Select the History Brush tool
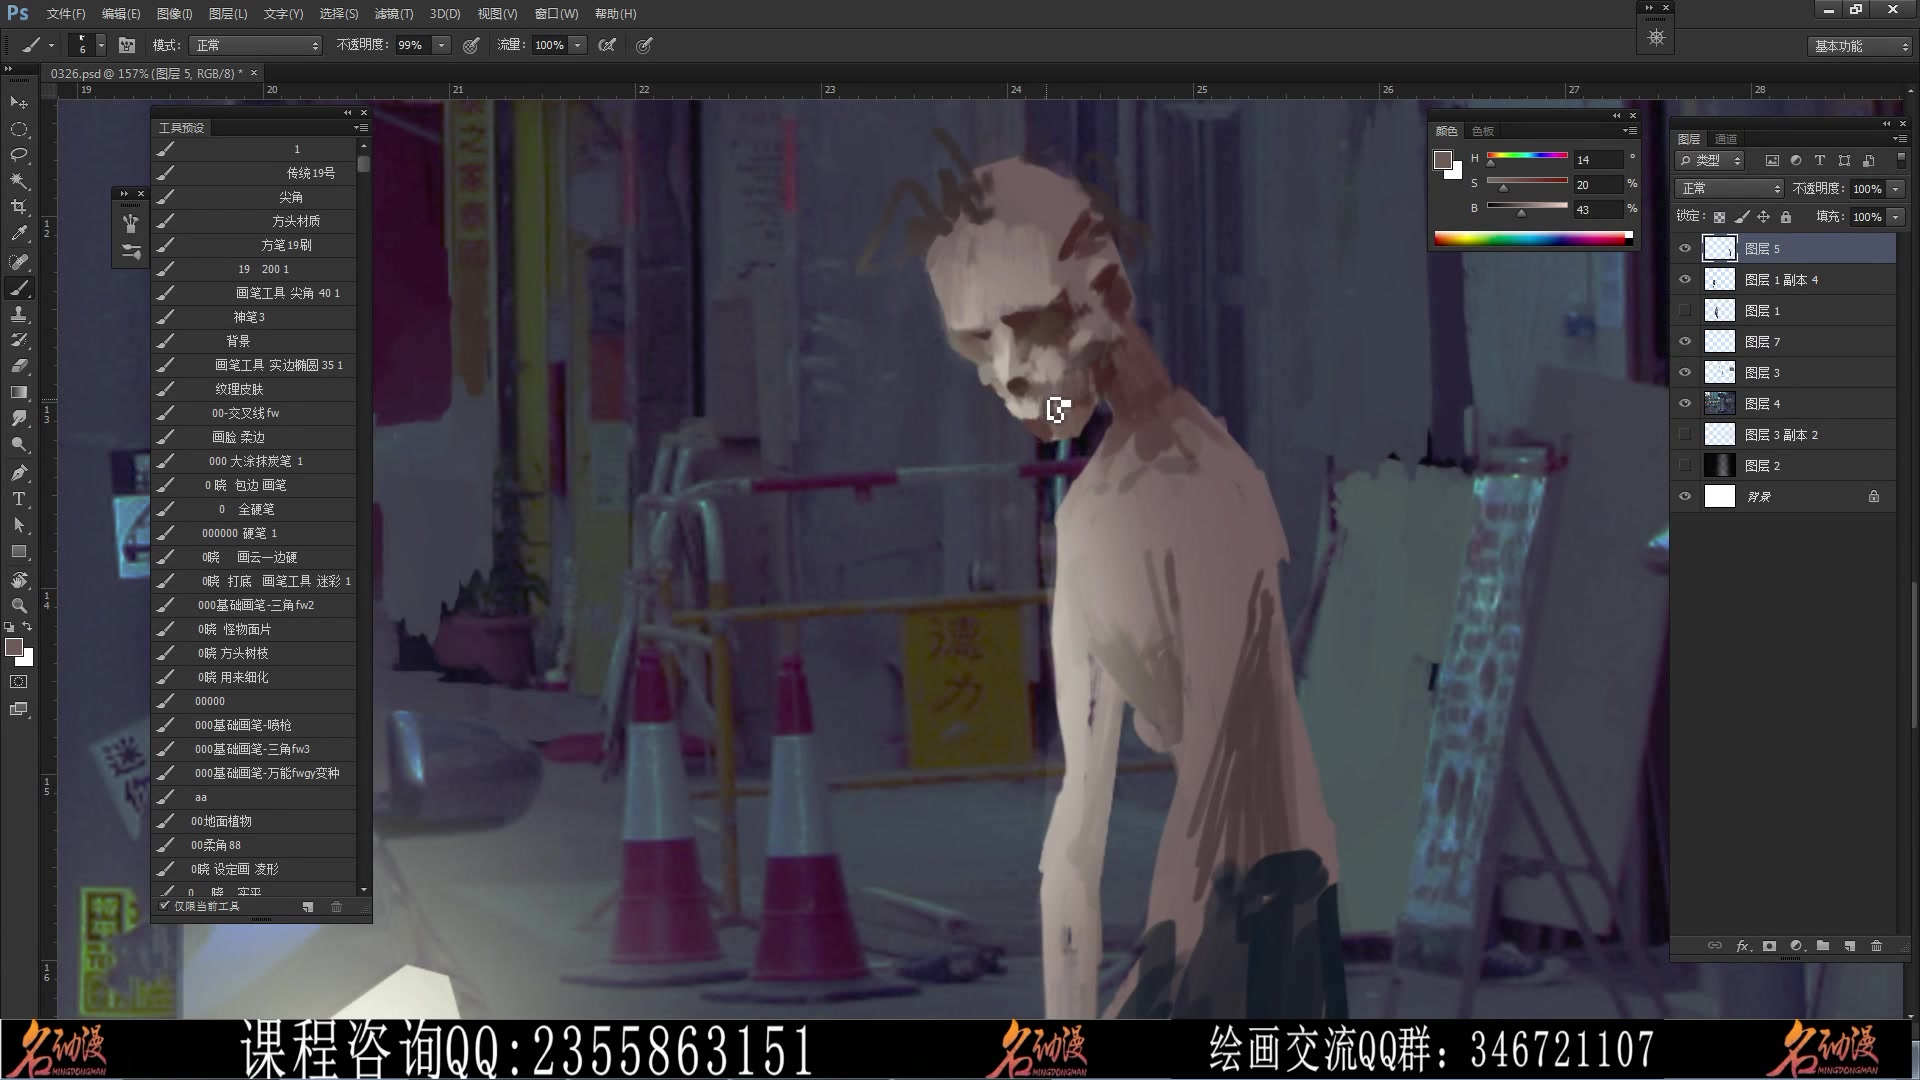 pyautogui.click(x=19, y=340)
